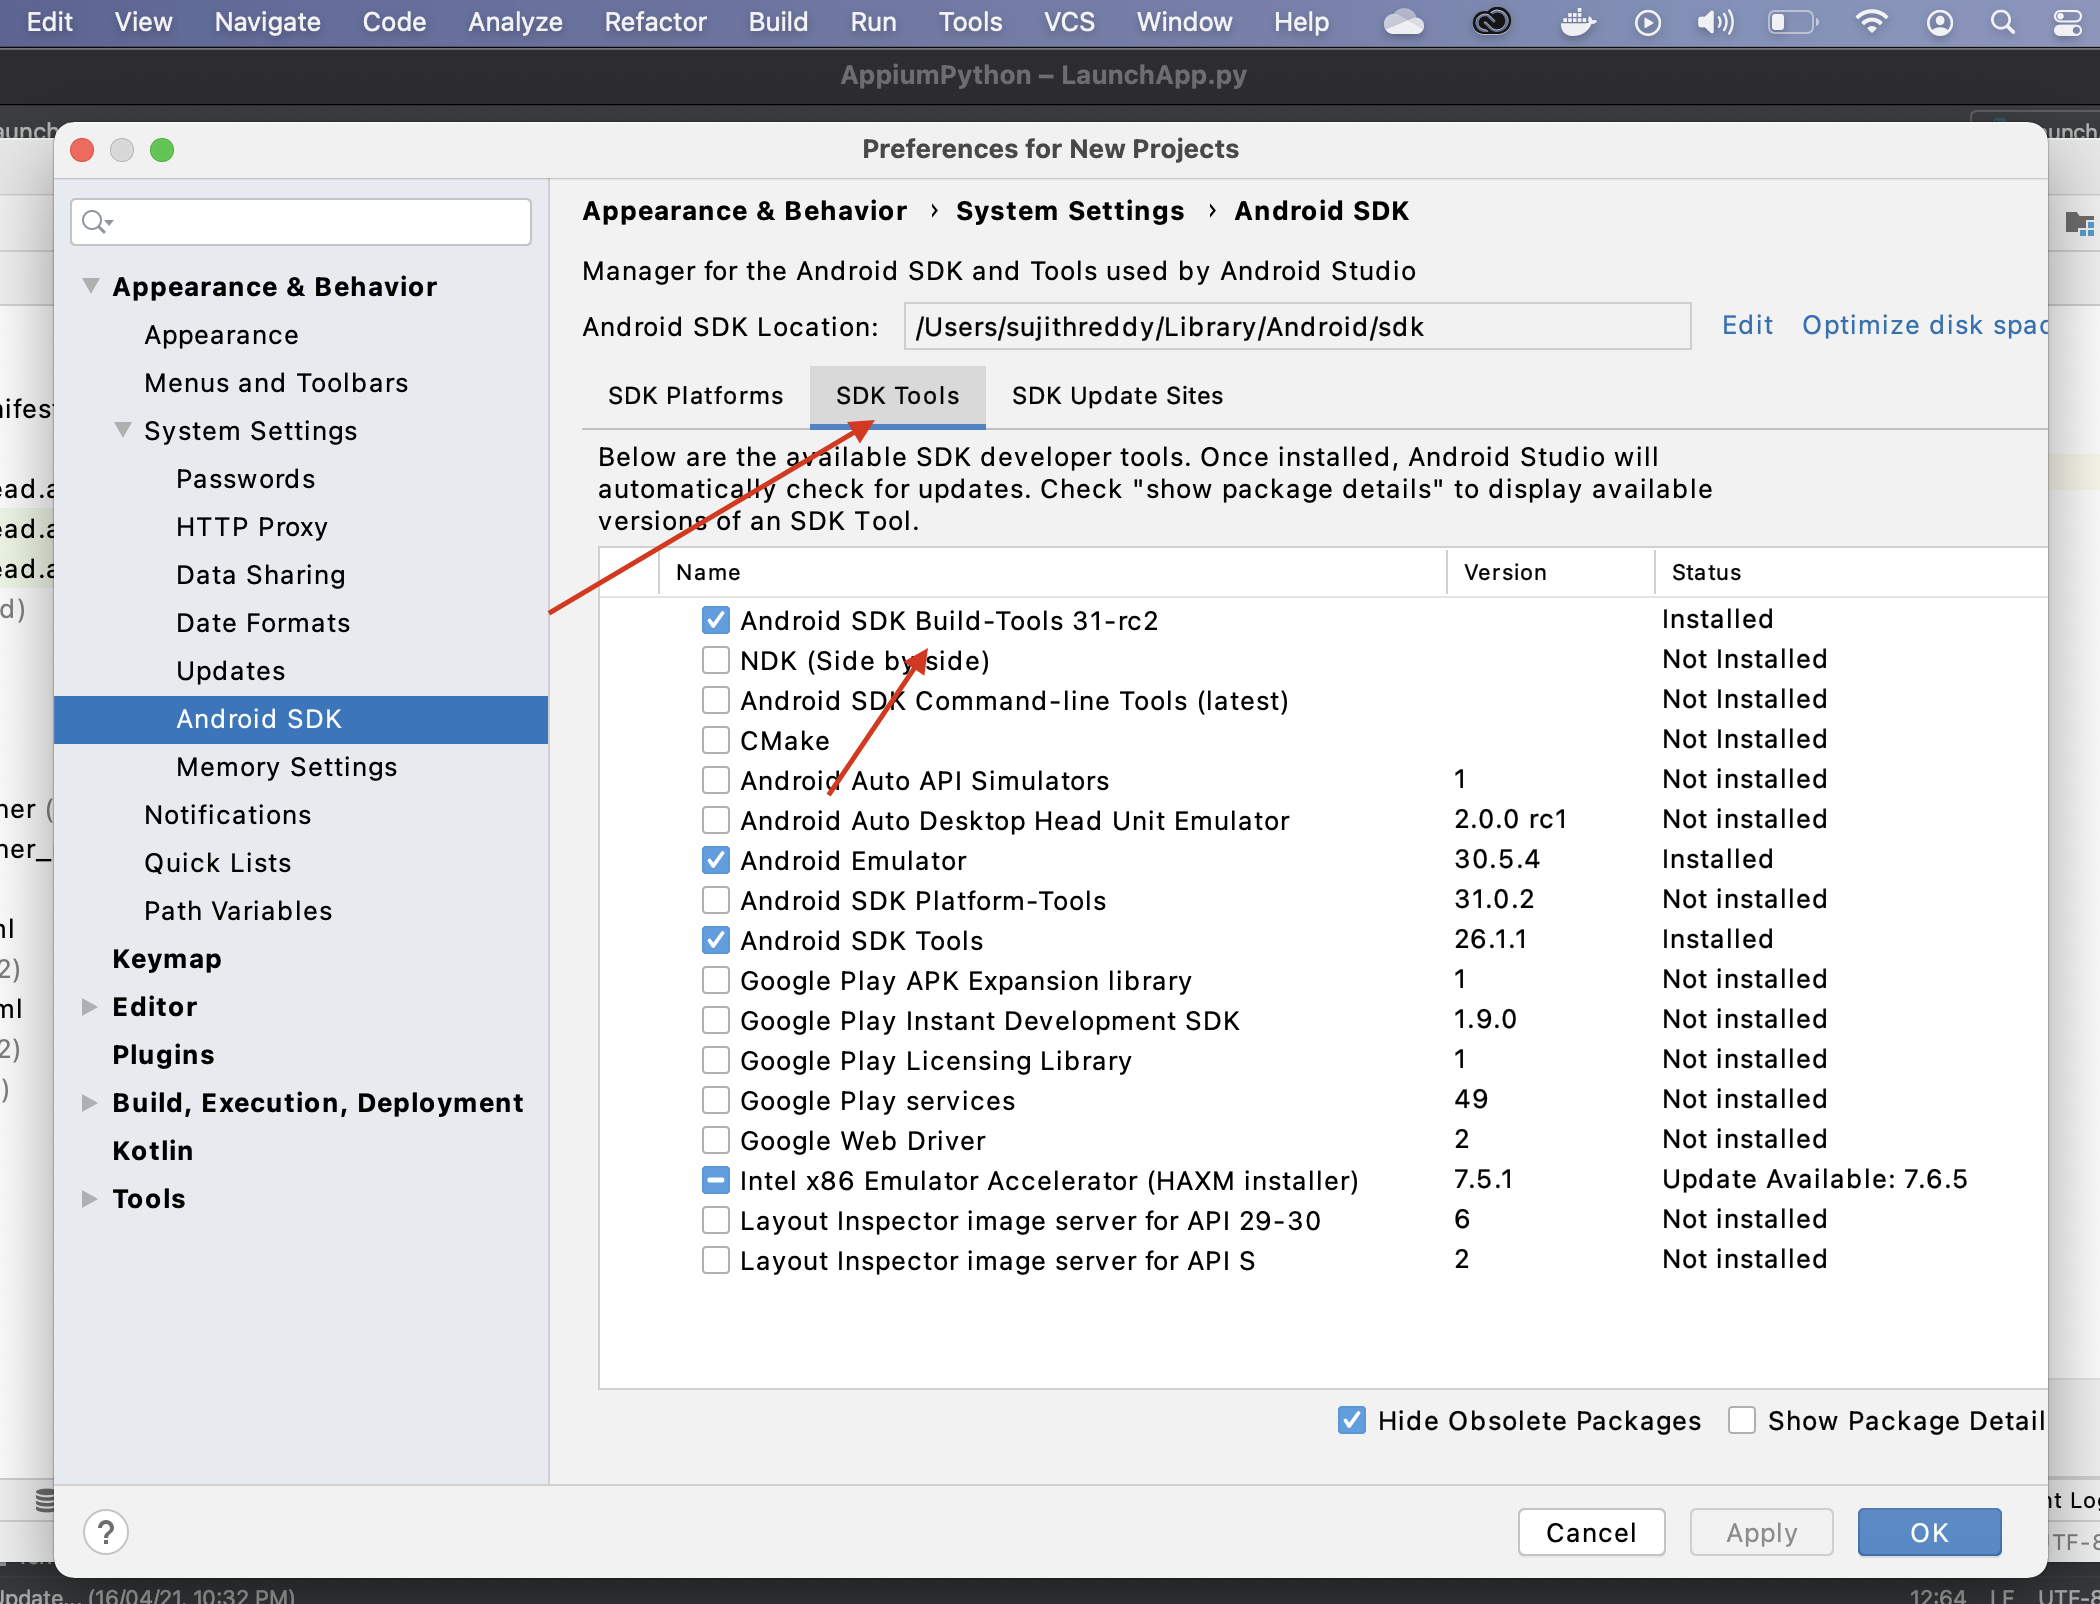
Task: Enable Android SDK Command-line Tools (latest)
Action: pyautogui.click(x=715, y=700)
